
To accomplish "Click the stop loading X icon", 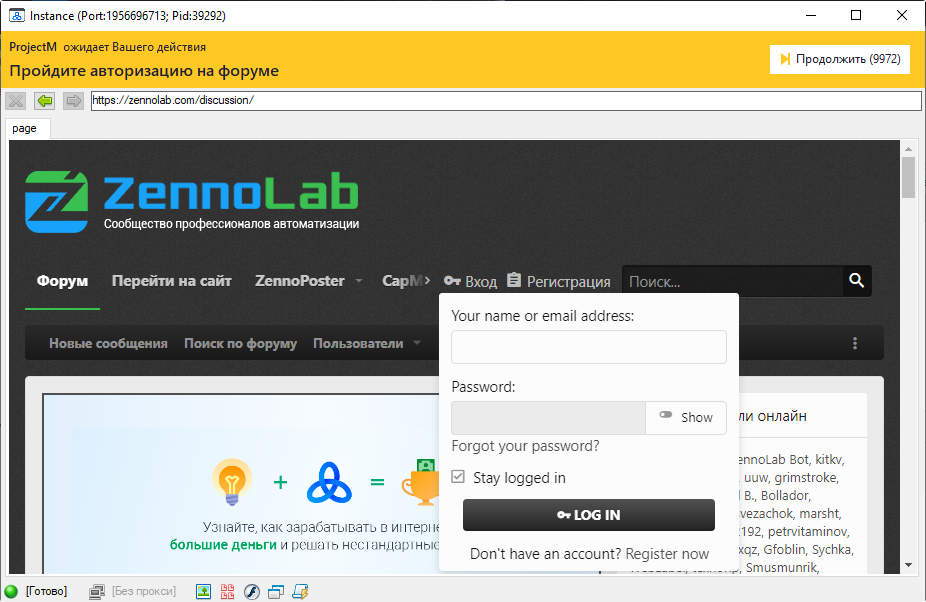I will point(15,101).
